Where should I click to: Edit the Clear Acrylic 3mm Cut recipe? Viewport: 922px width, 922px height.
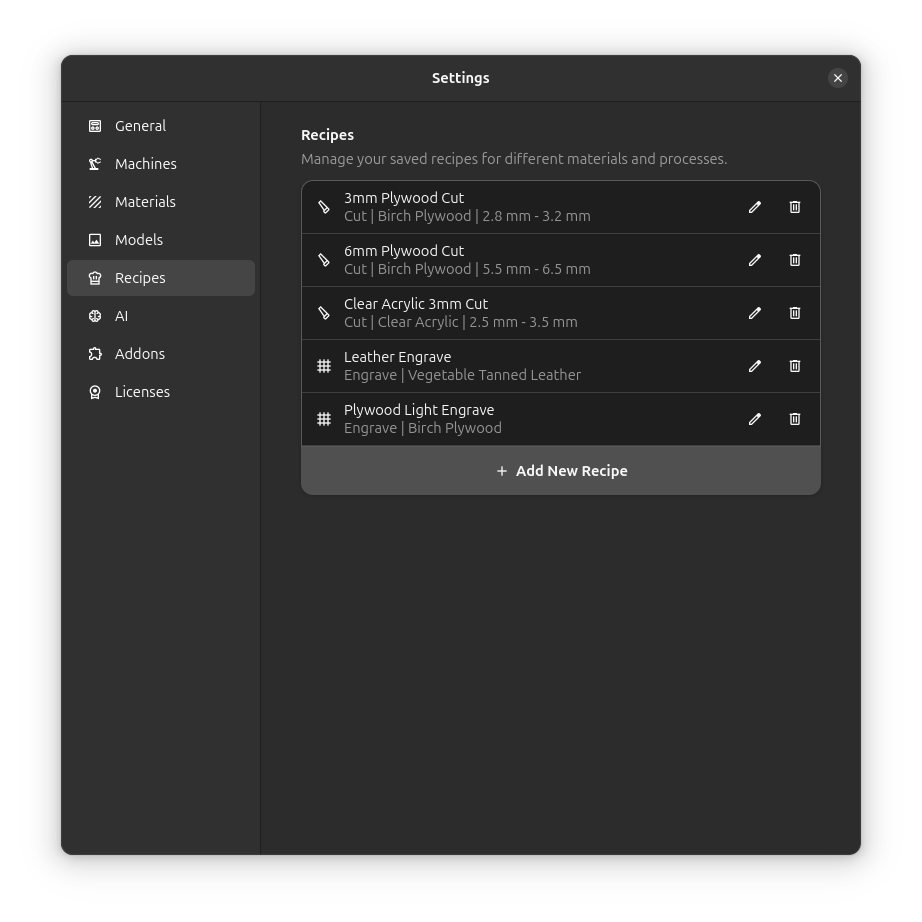coord(754,313)
